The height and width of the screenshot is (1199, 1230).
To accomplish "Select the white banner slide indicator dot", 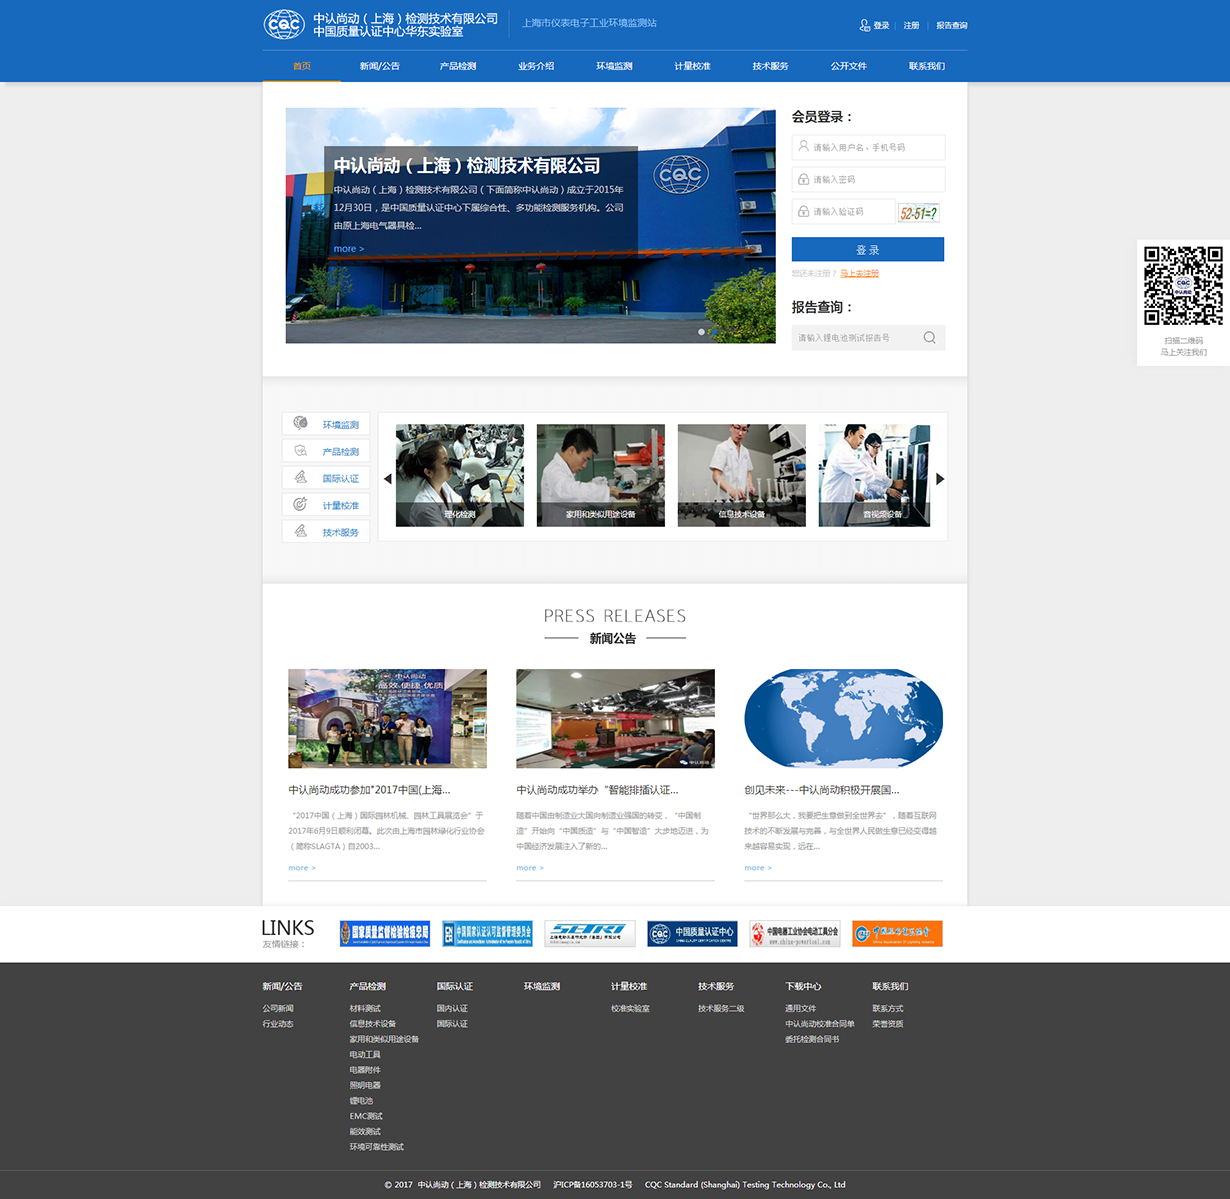I will point(701,332).
